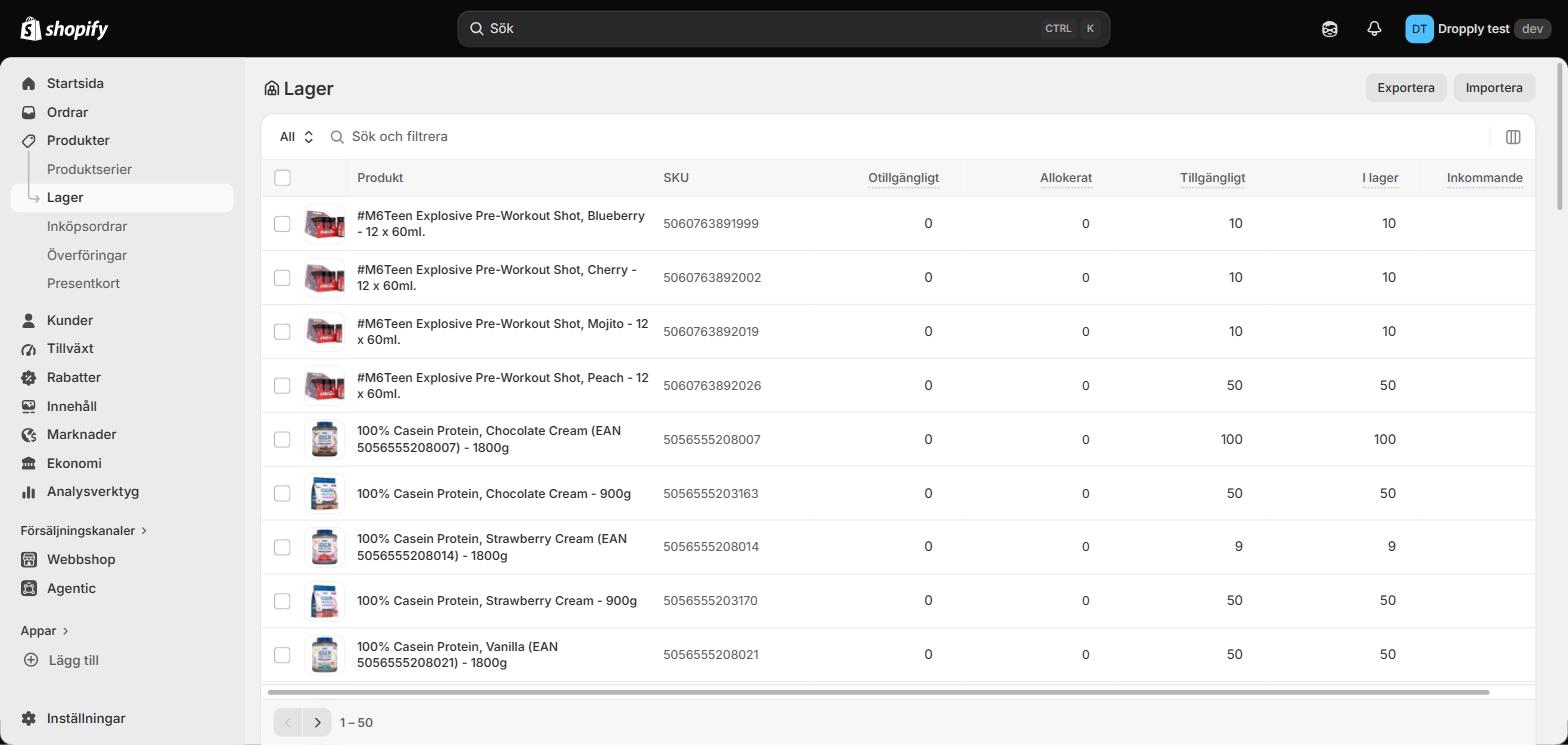Click the Innehåll content icon
1568x745 pixels.
(x=29, y=407)
